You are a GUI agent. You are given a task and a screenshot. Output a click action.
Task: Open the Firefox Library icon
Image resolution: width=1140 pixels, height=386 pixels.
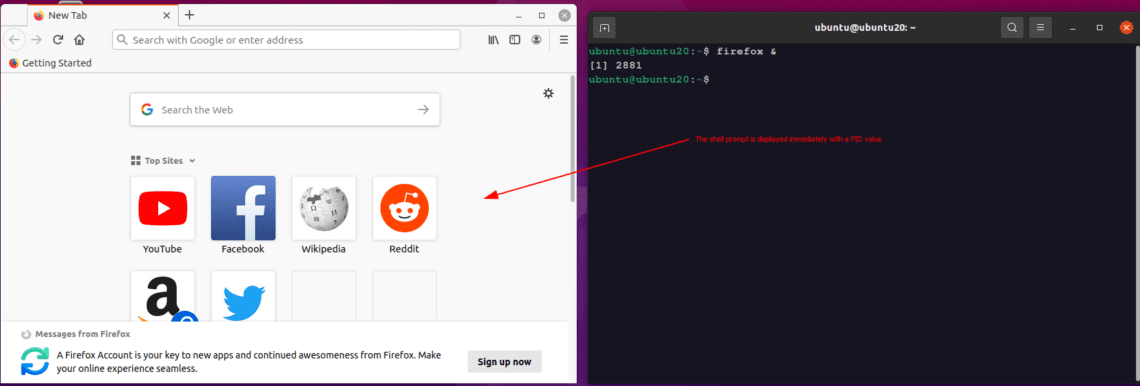pos(493,40)
